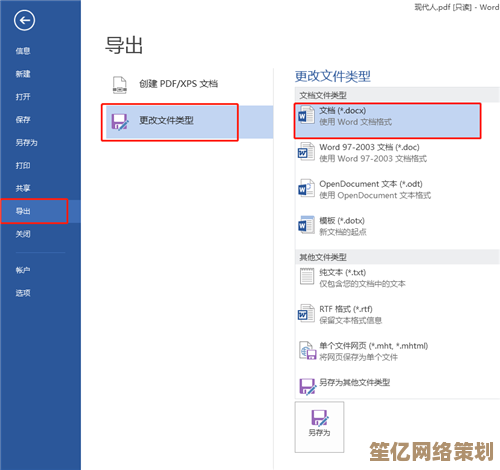Click the Word icon beside 文档 (*.docx)
Viewport: 500px width, 470px height.
[306, 115]
